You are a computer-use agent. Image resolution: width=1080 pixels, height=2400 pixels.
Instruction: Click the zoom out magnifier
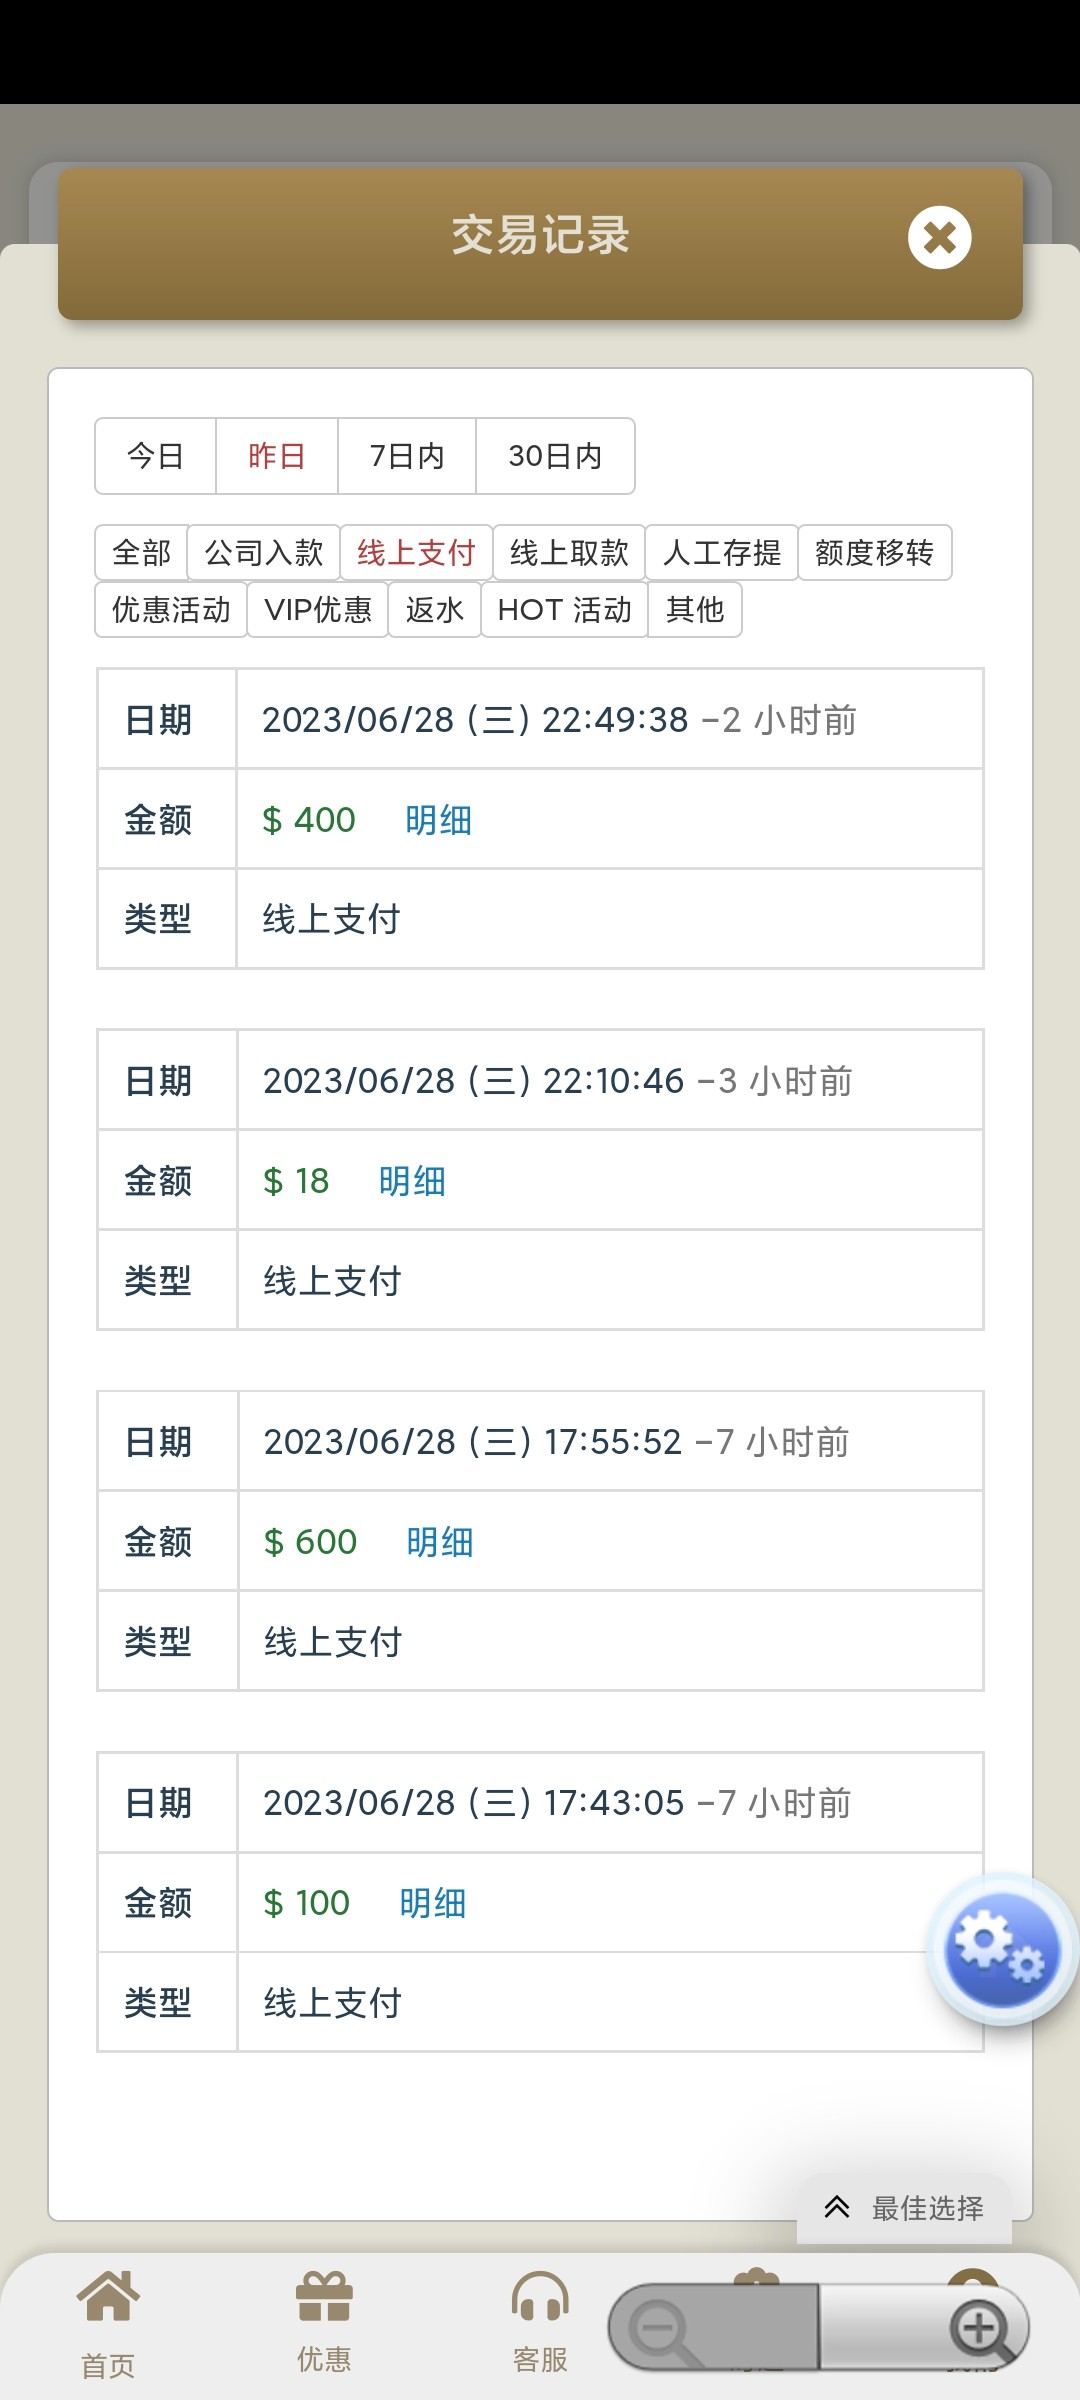pos(662,2329)
